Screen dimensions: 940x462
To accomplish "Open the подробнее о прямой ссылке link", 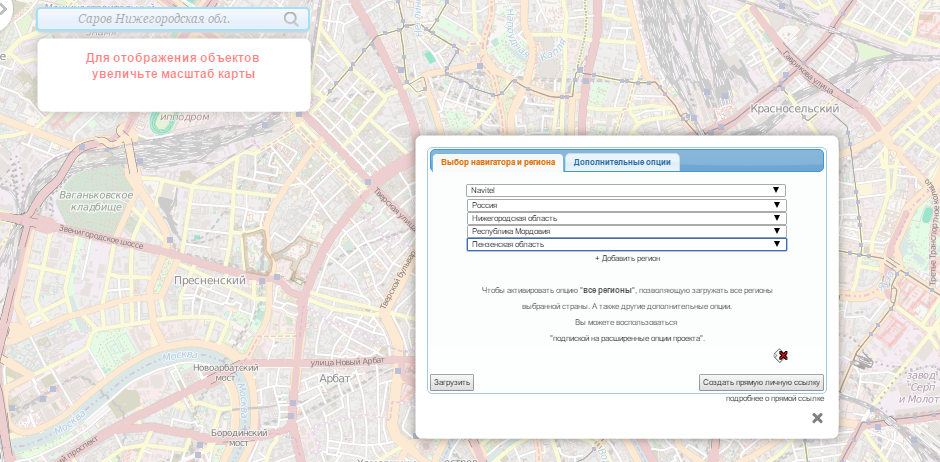I will tap(775, 399).
